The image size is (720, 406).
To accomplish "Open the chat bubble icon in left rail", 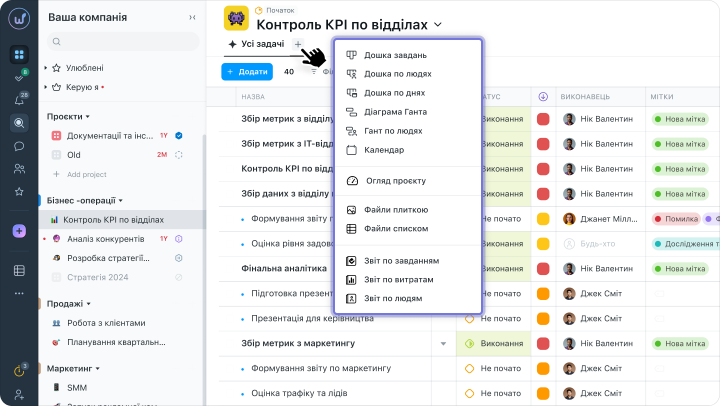I will 19,146.
